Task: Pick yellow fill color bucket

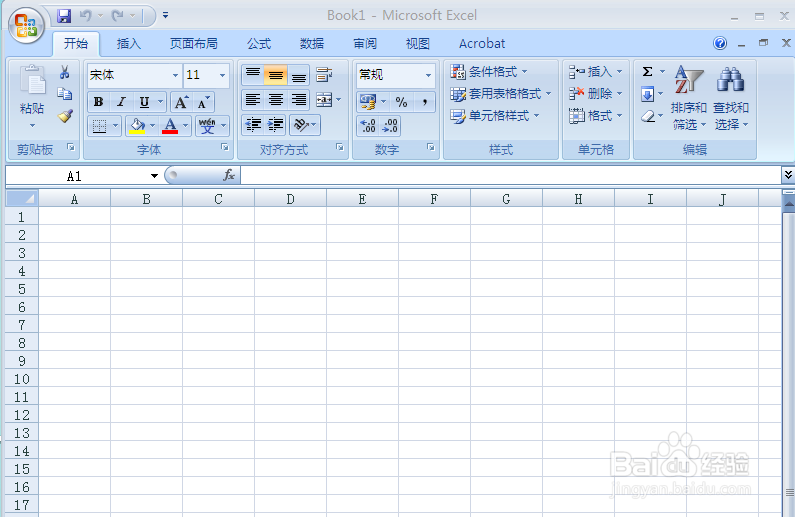Action: (137, 126)
